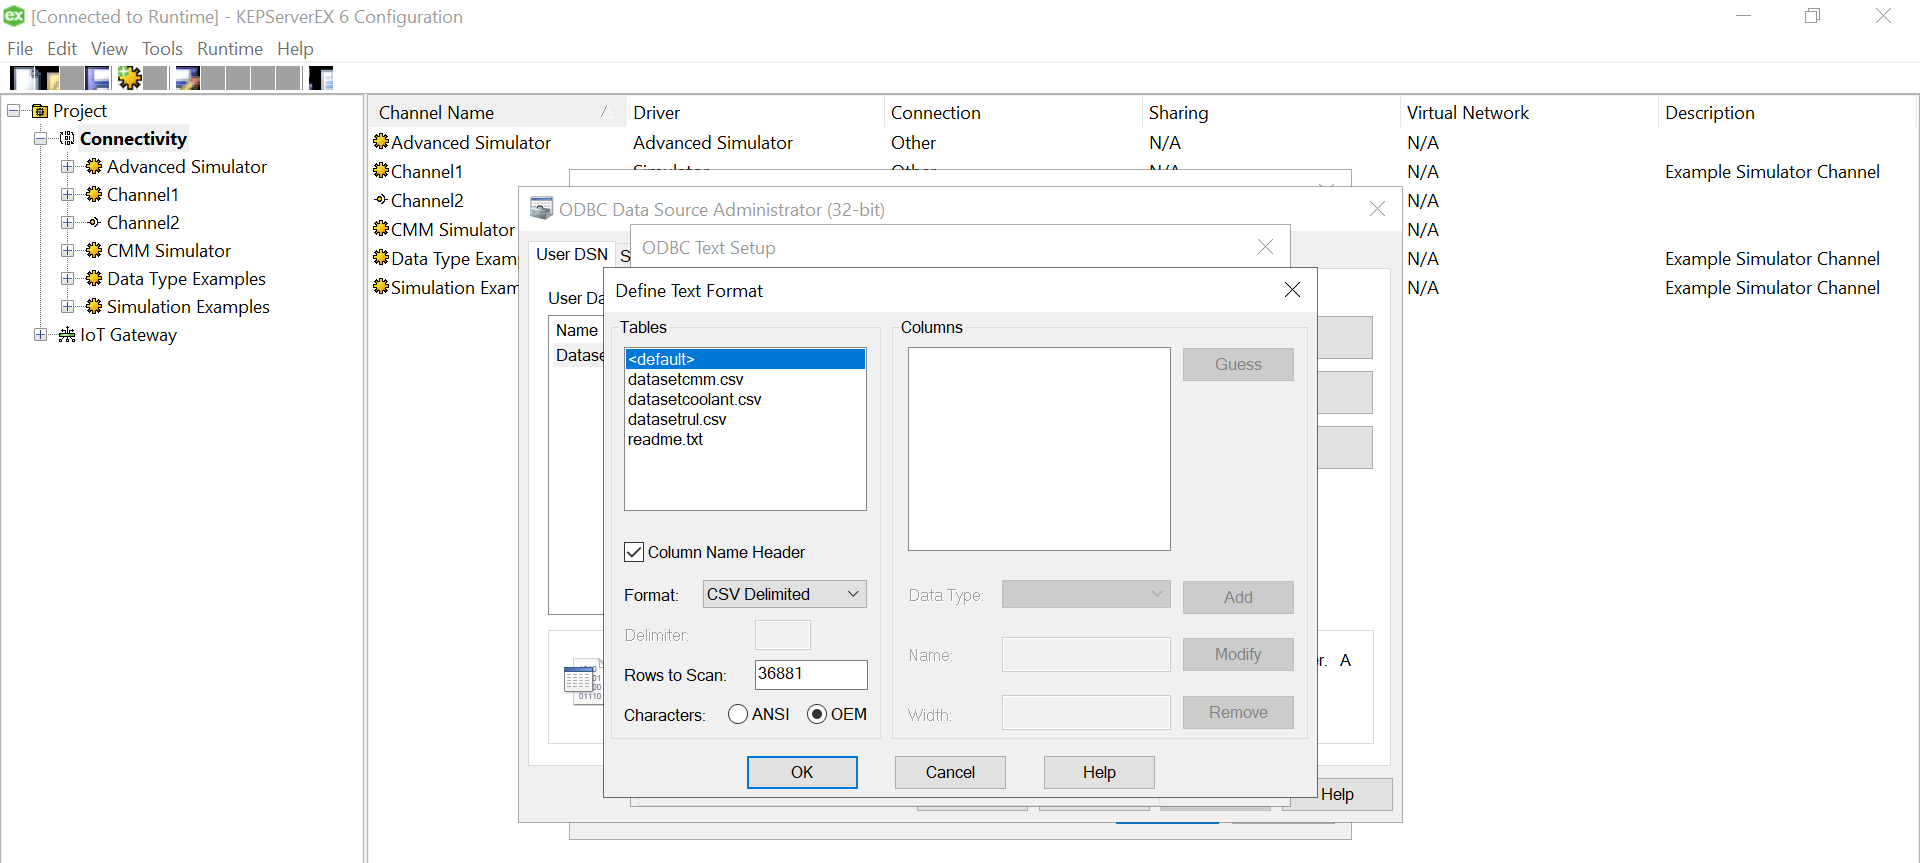Click the Save Project toolbar icon
This screenshot has width=1920, height=863.
coord(97,78)
